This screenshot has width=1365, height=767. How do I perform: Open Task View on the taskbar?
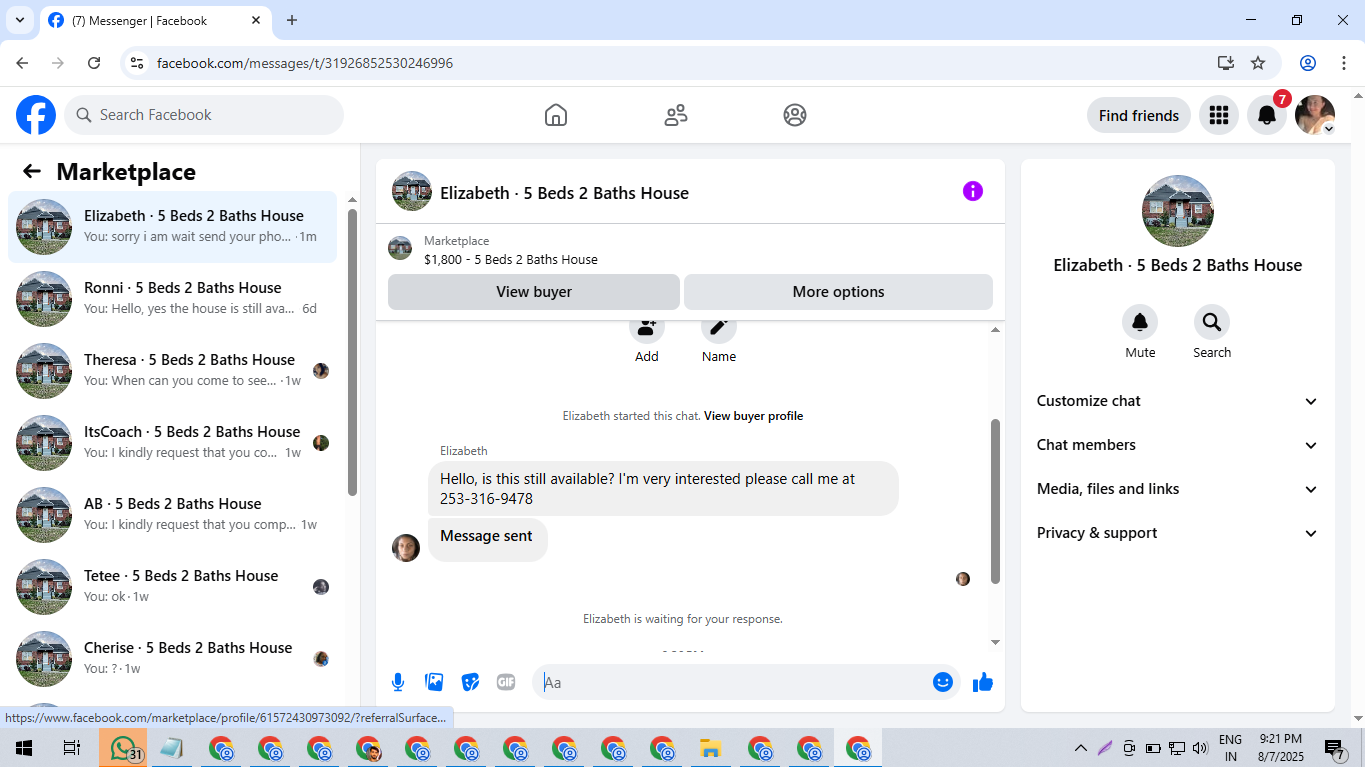tap(72, 748)
